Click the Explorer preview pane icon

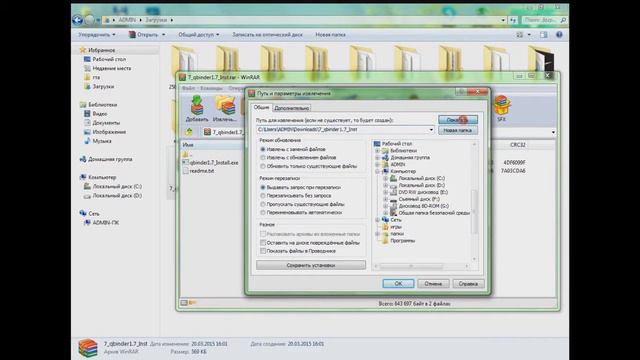coord(544,35)
